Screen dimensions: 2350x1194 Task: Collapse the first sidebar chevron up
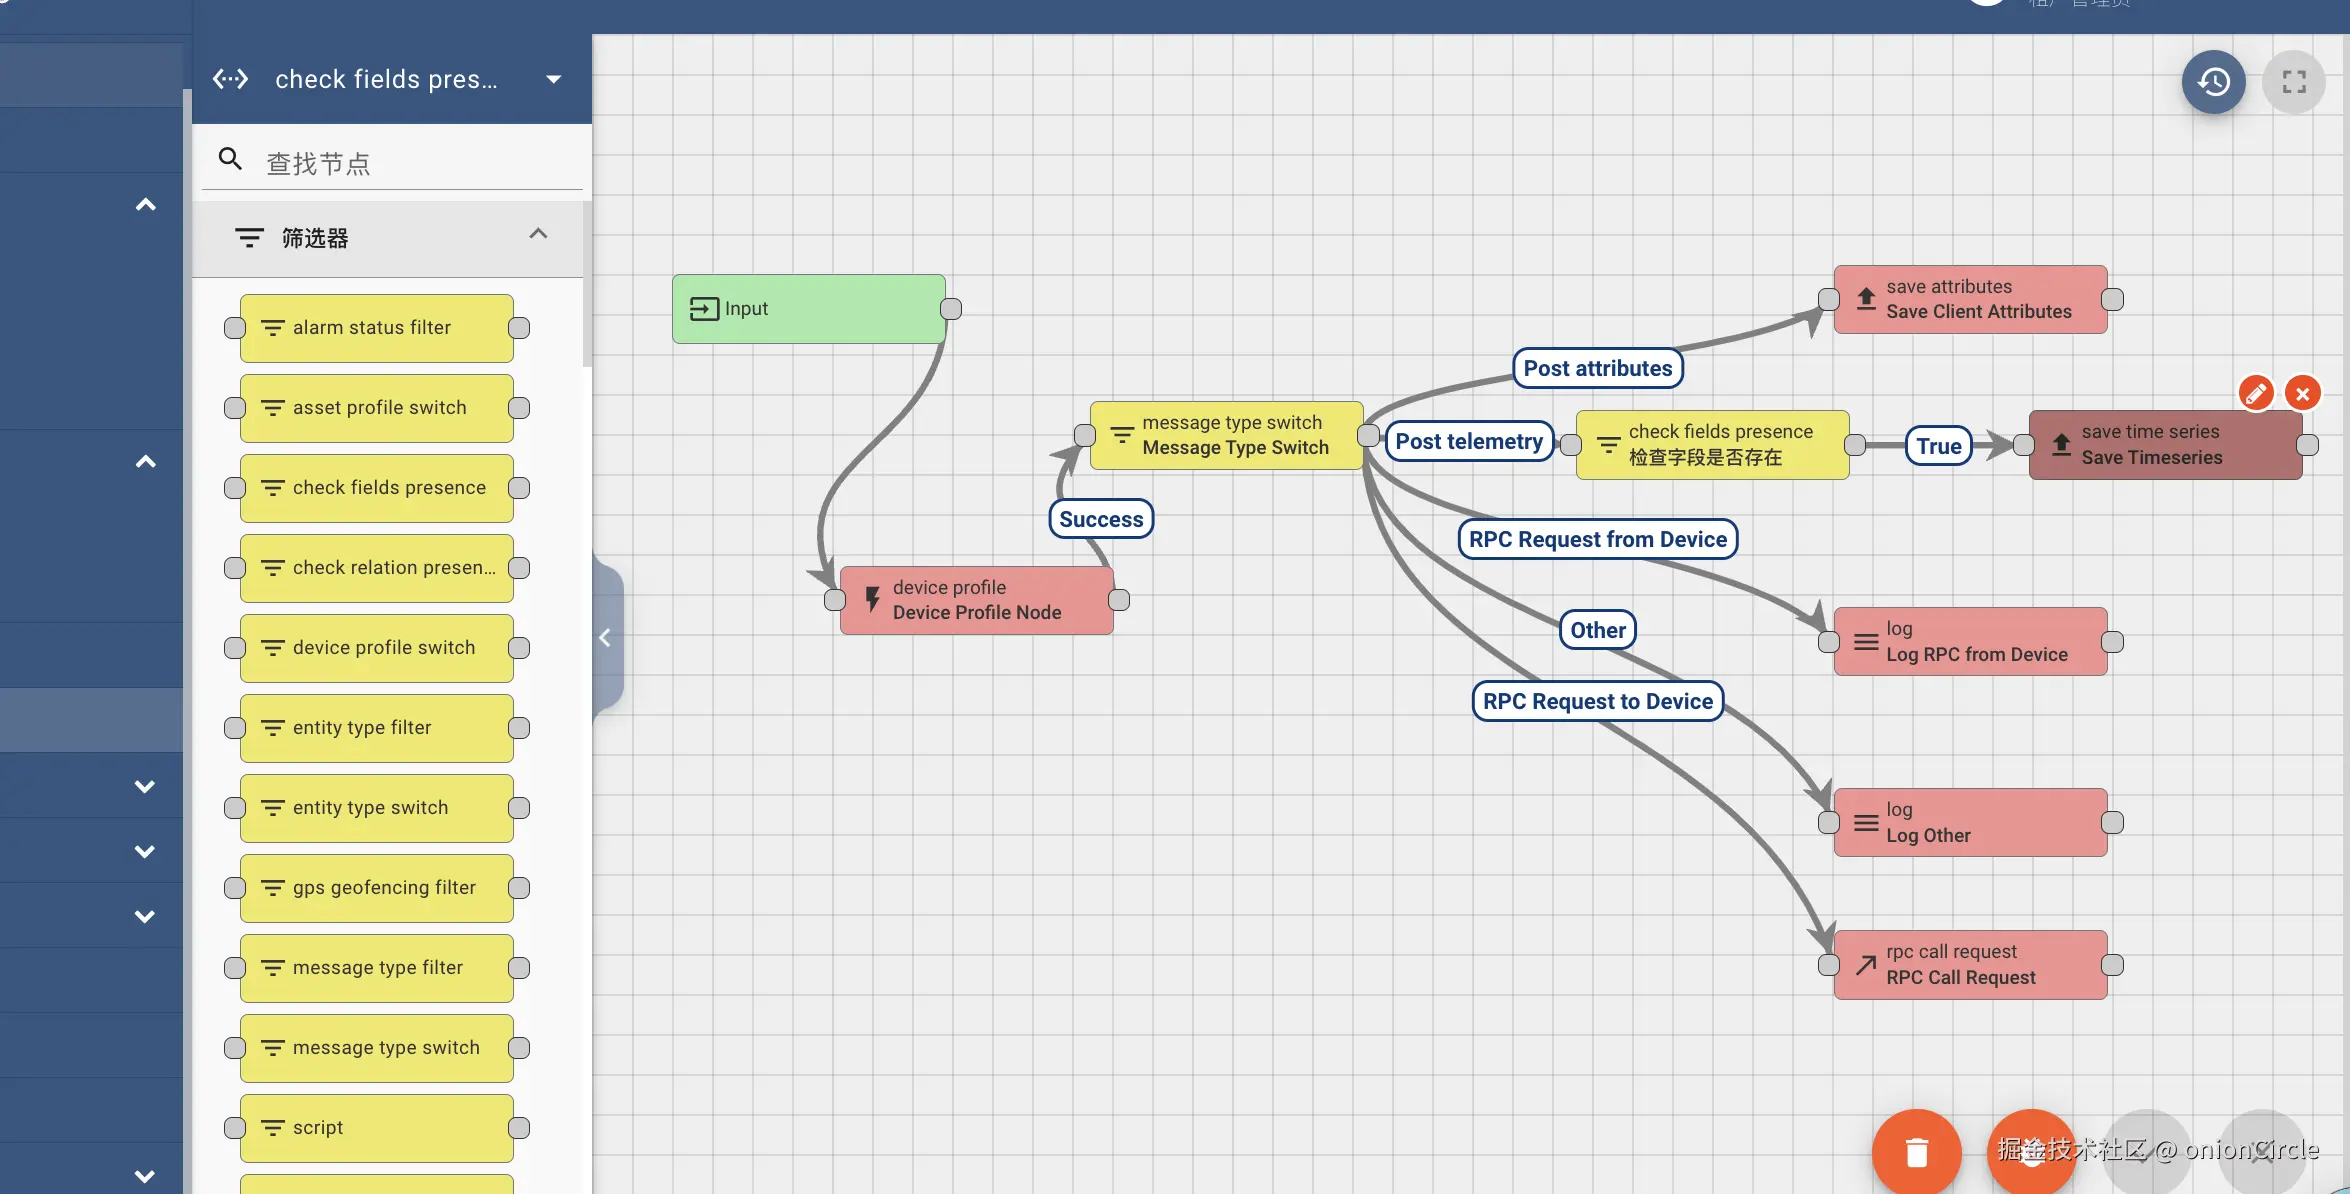click(145, 205)
